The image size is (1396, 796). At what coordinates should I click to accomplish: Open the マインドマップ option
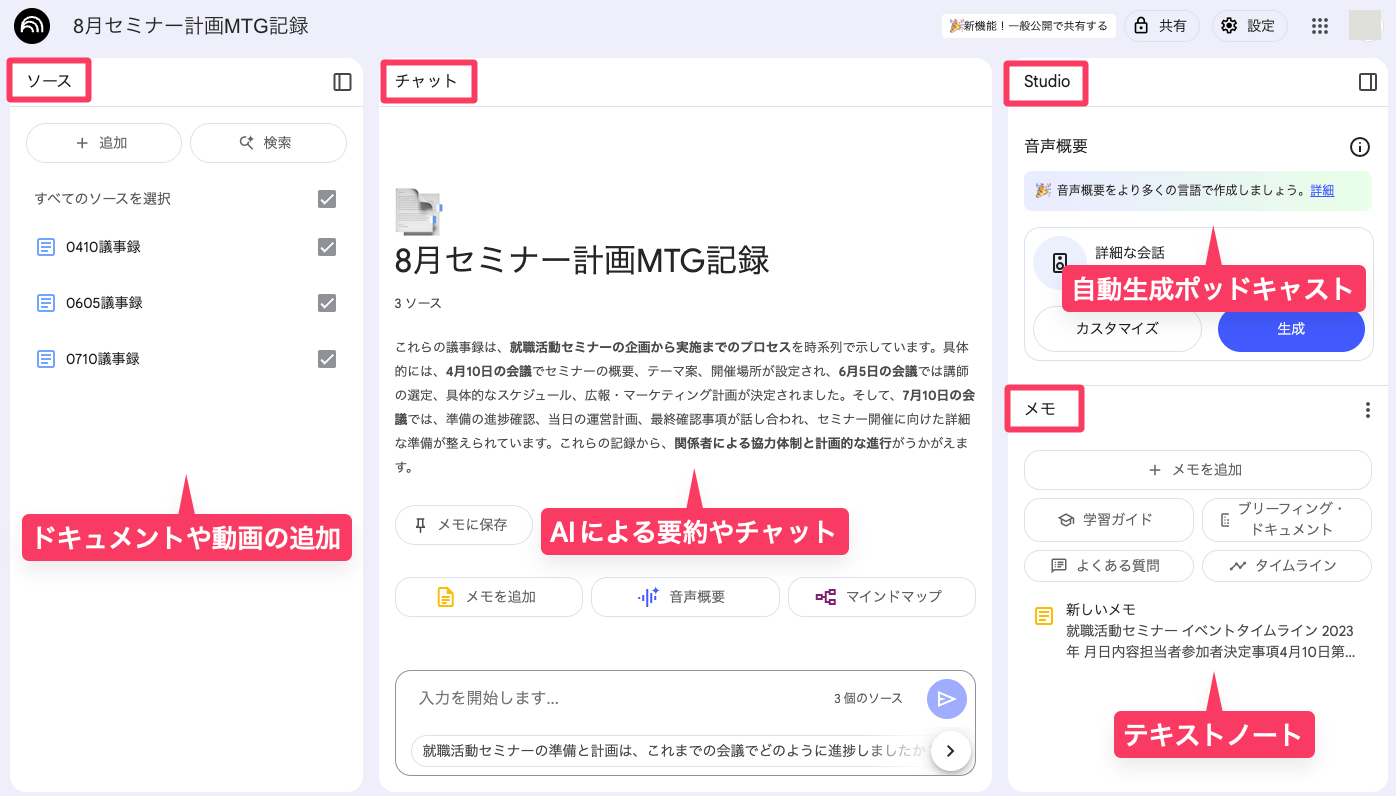pos(881,597)
